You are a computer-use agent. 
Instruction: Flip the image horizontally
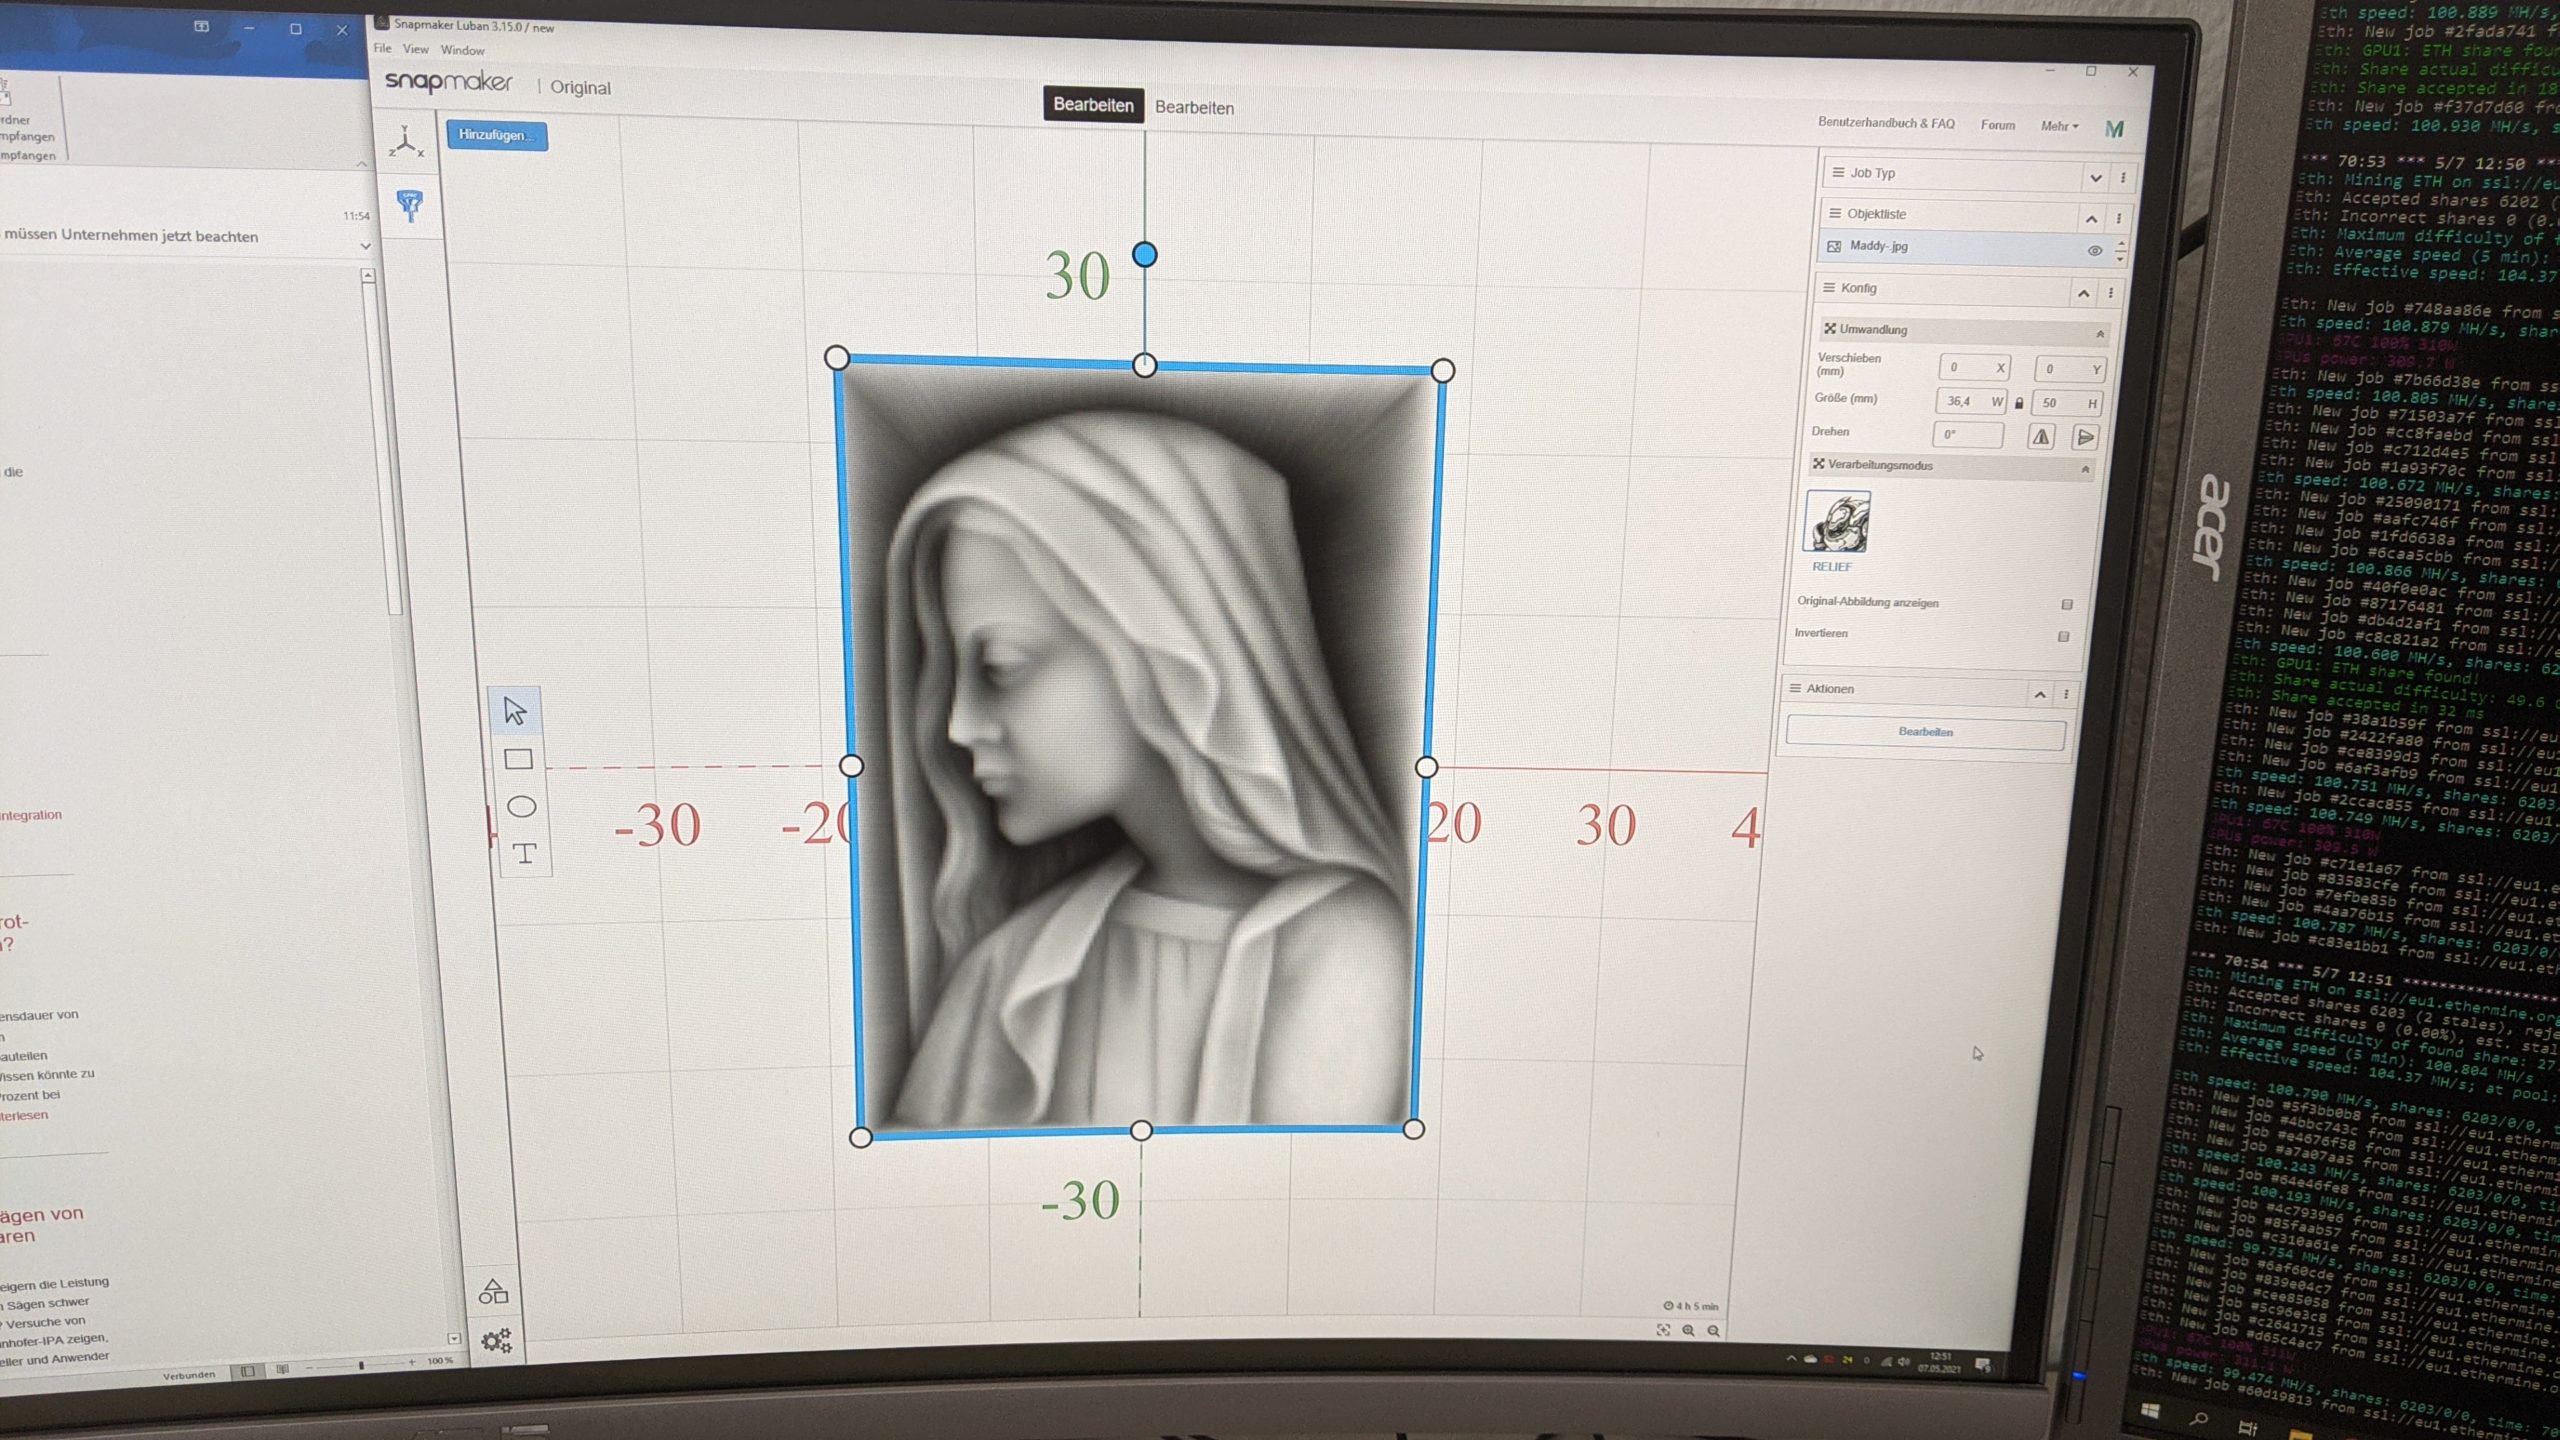point(2041,437)
